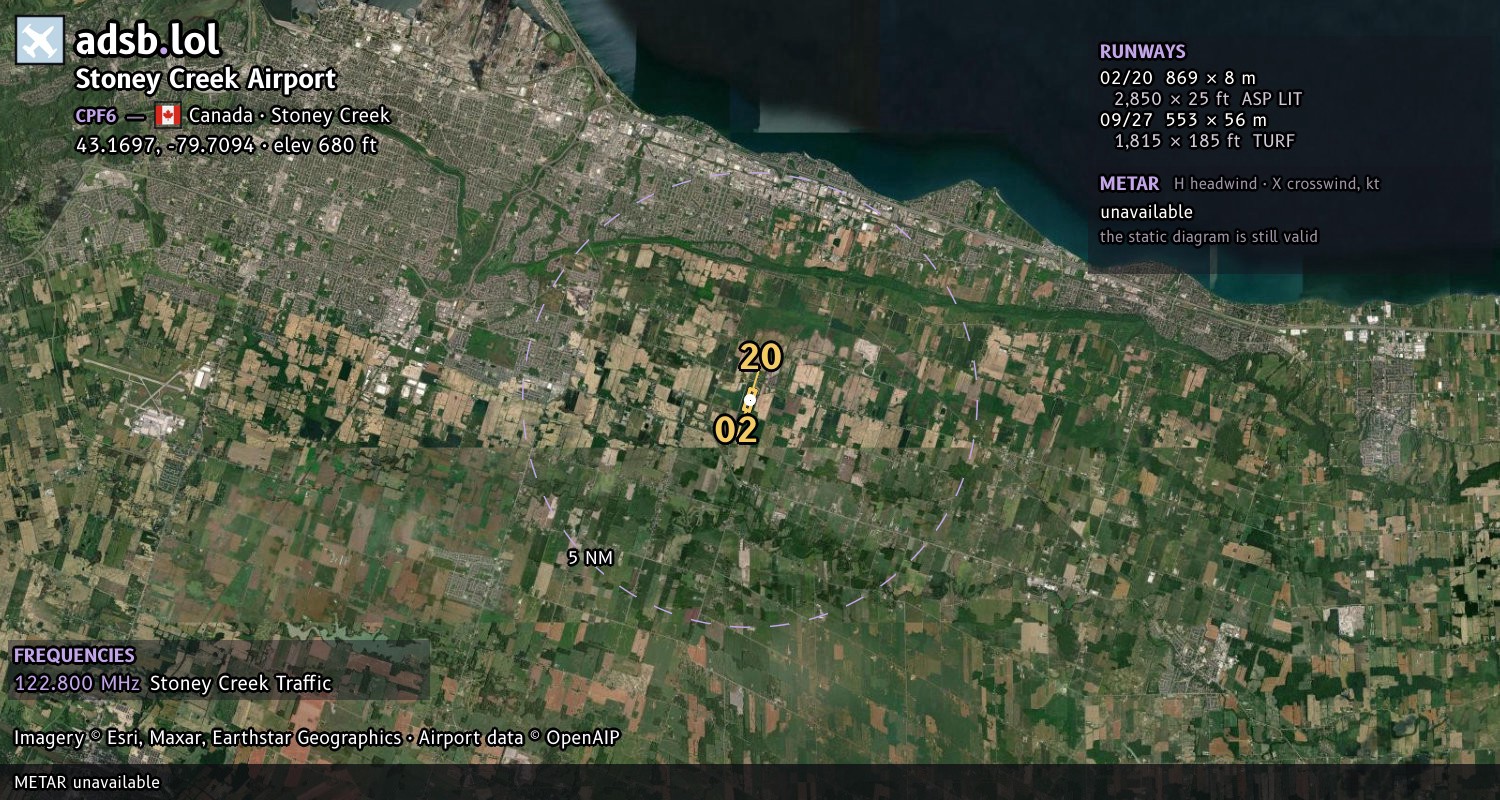Select runway 20 end marker on map
The image size is (1500, 800).
click(x=760, y=357)
